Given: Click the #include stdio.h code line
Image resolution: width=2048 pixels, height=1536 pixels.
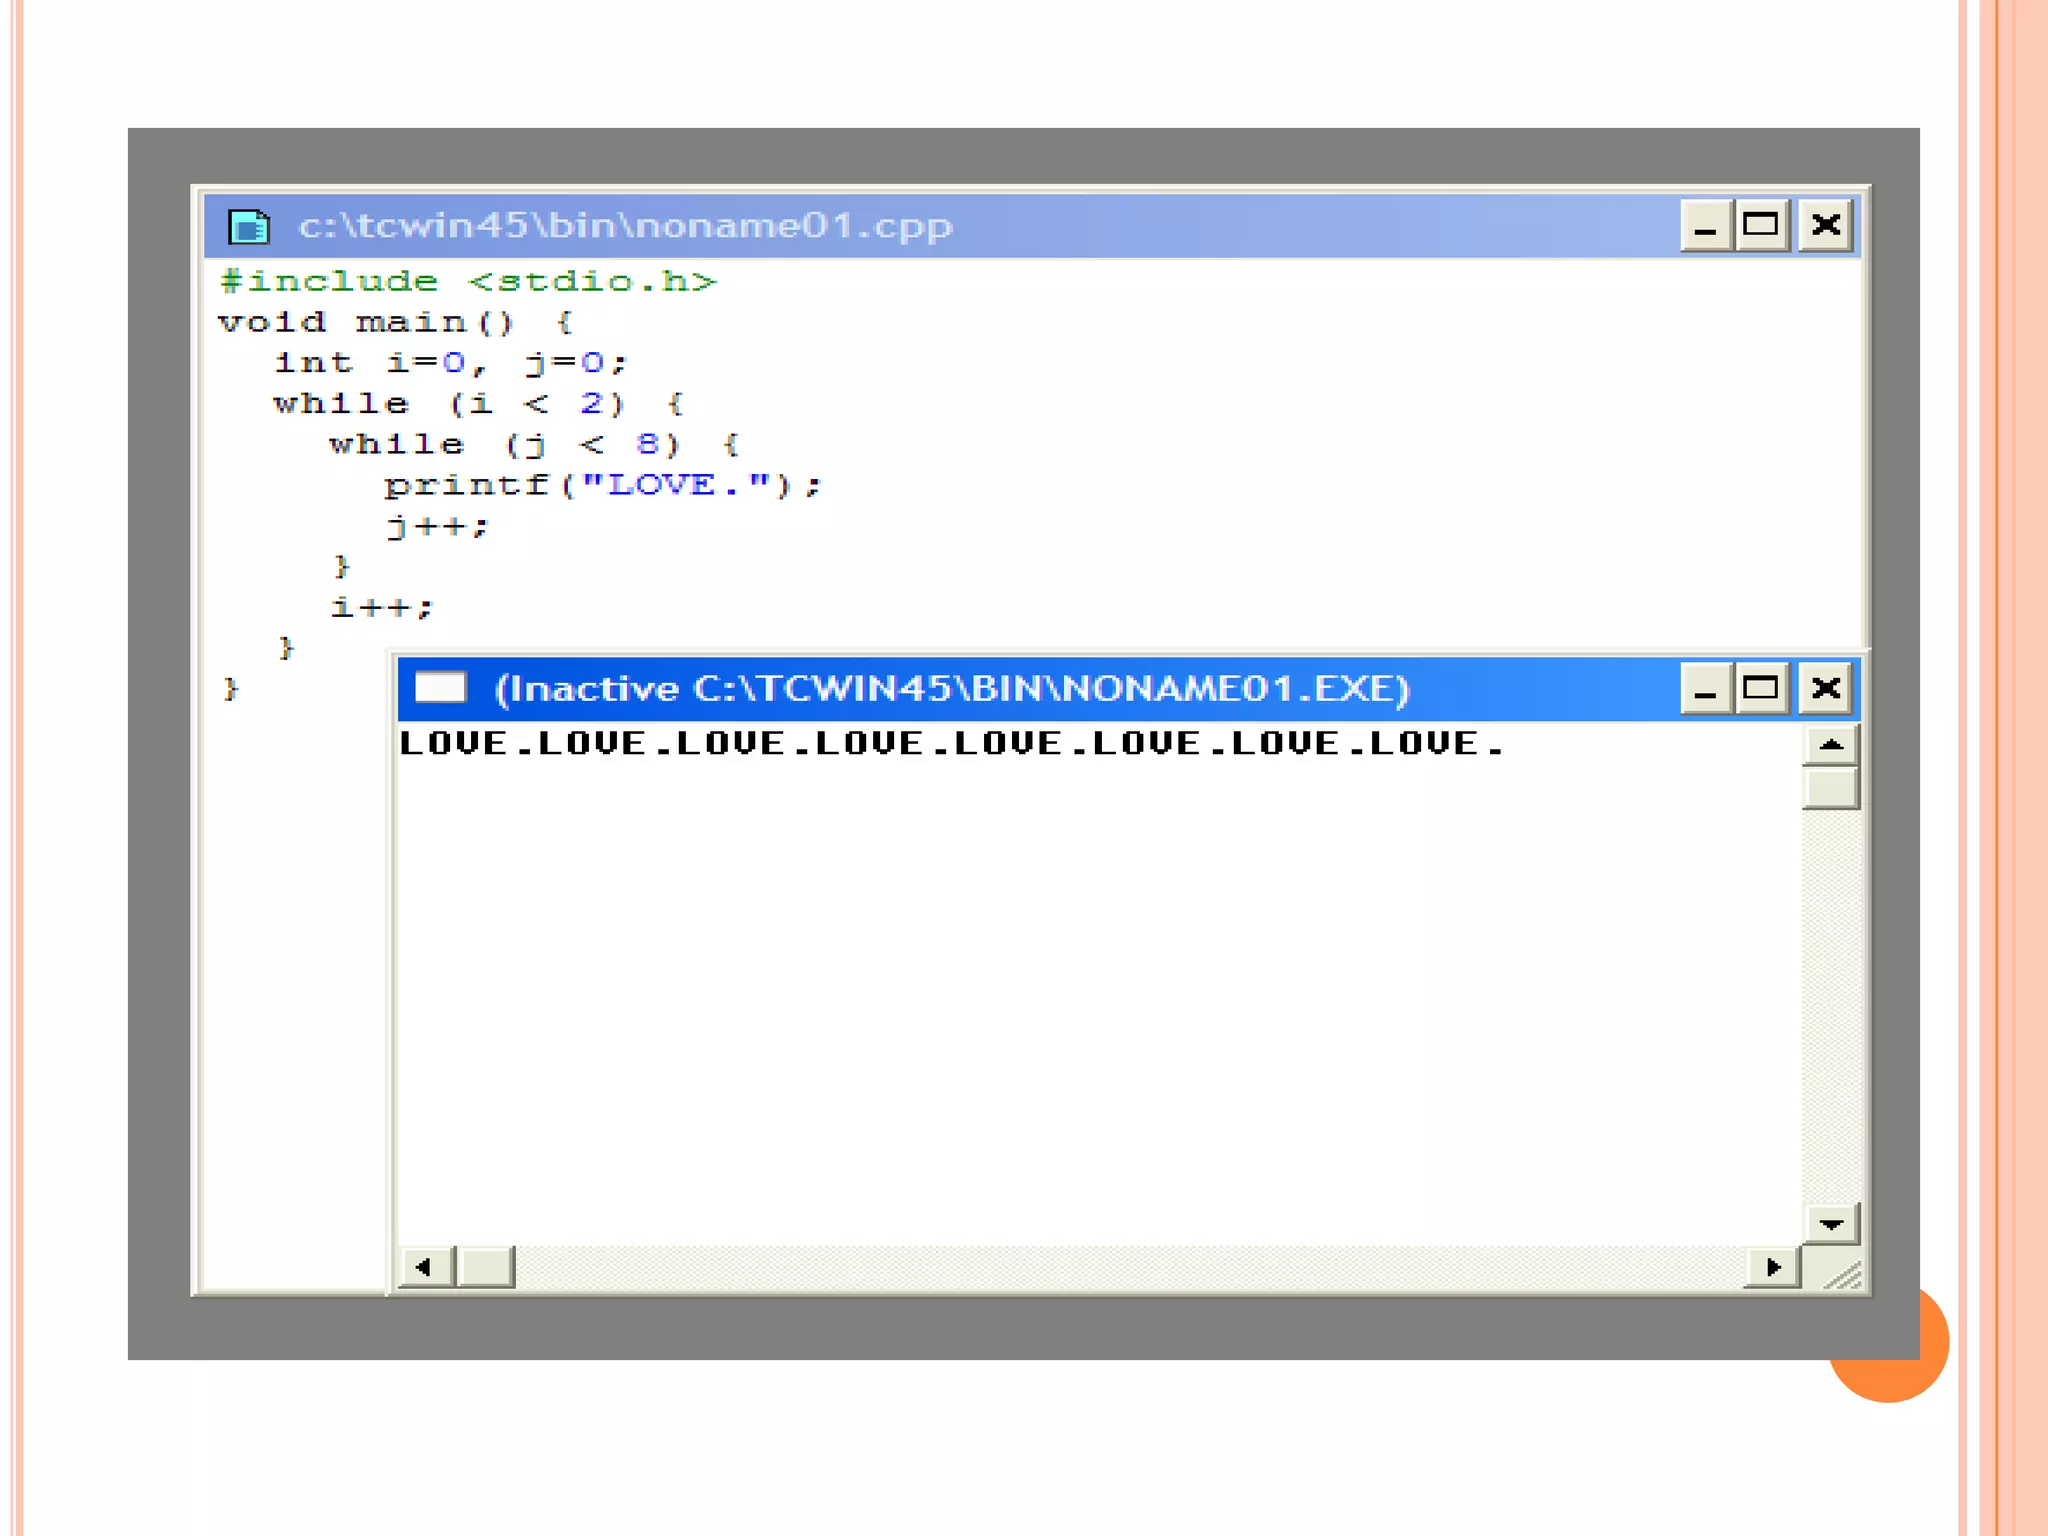Looking at the screenshot, I should (x=468, y=282).
